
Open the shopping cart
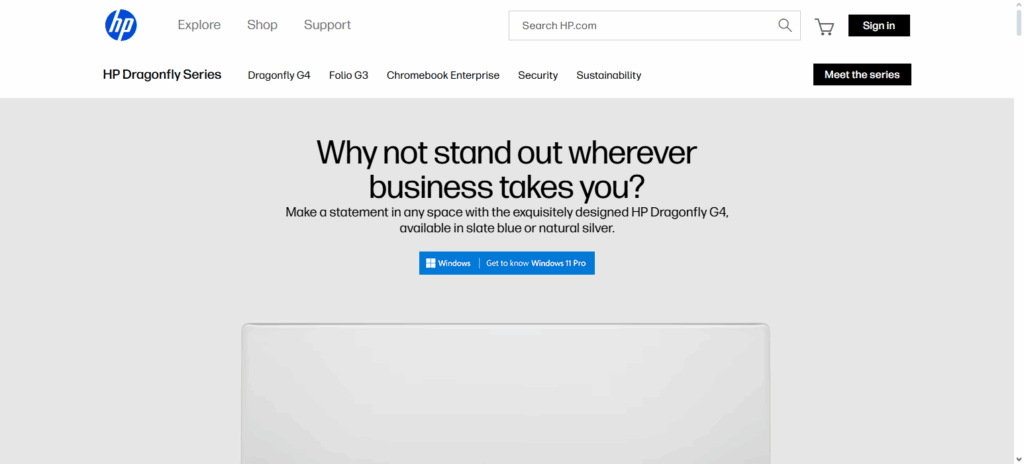click(x=824, y=27)
